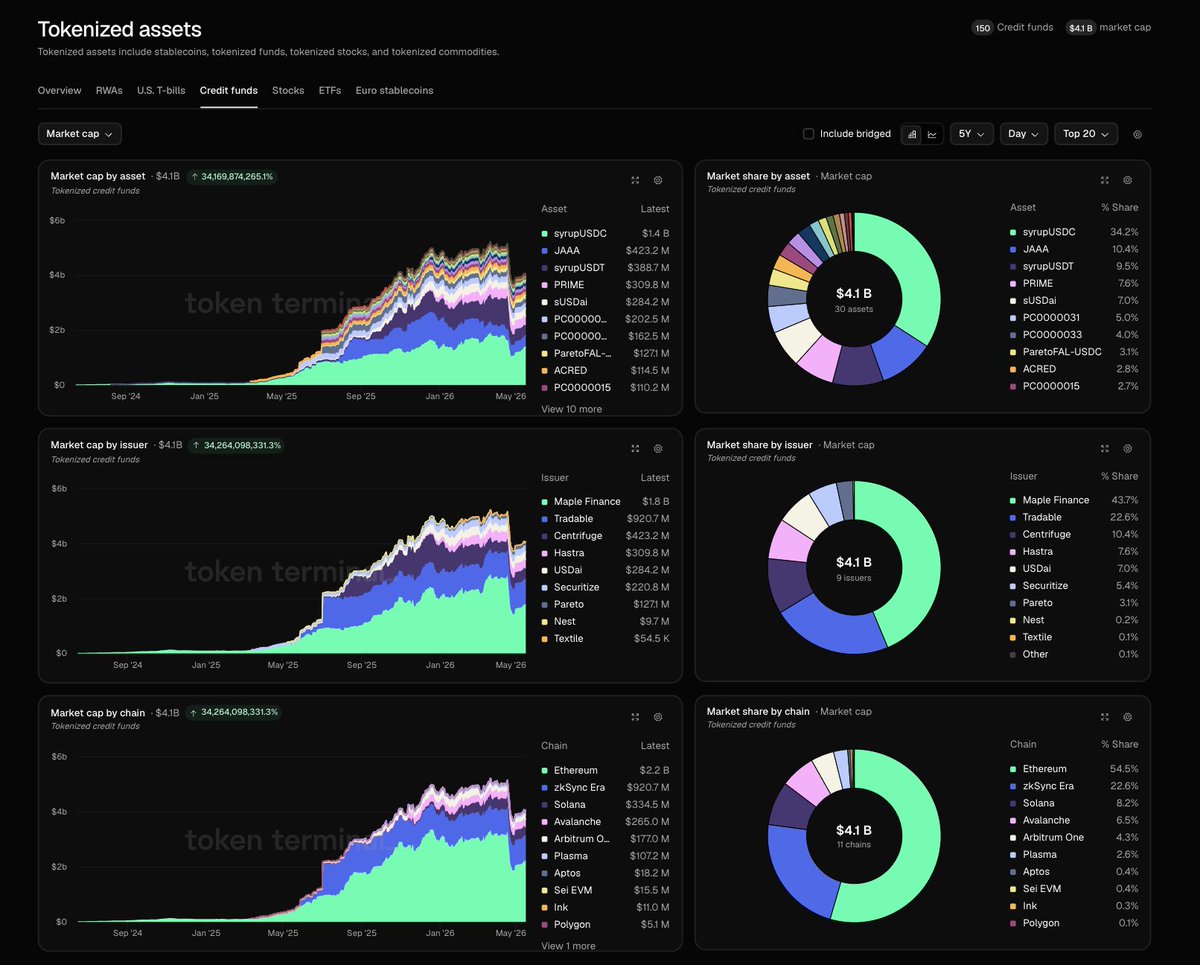1200x965 pixels.
Task: Click syrupUSDC swatch in Market share by asset
Action: click(1015, 232)
